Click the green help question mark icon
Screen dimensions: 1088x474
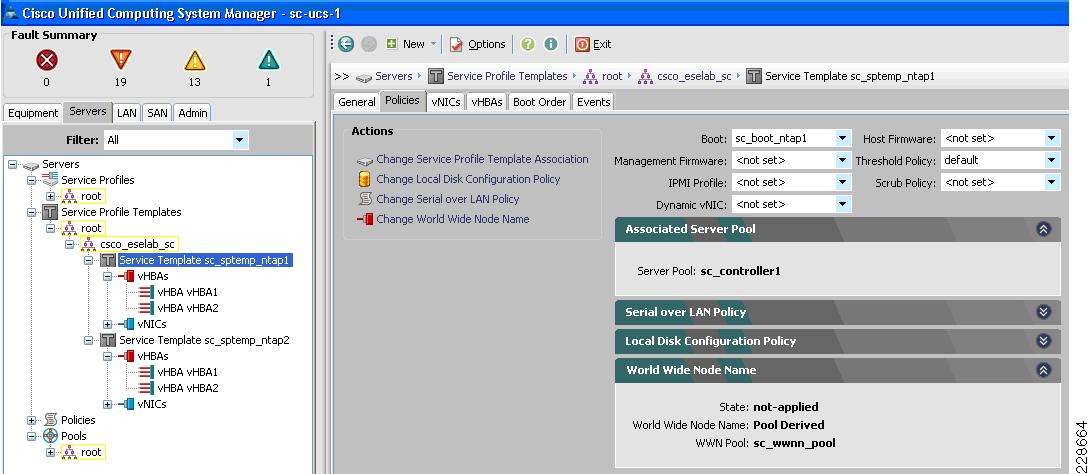(x=528, y=44)
